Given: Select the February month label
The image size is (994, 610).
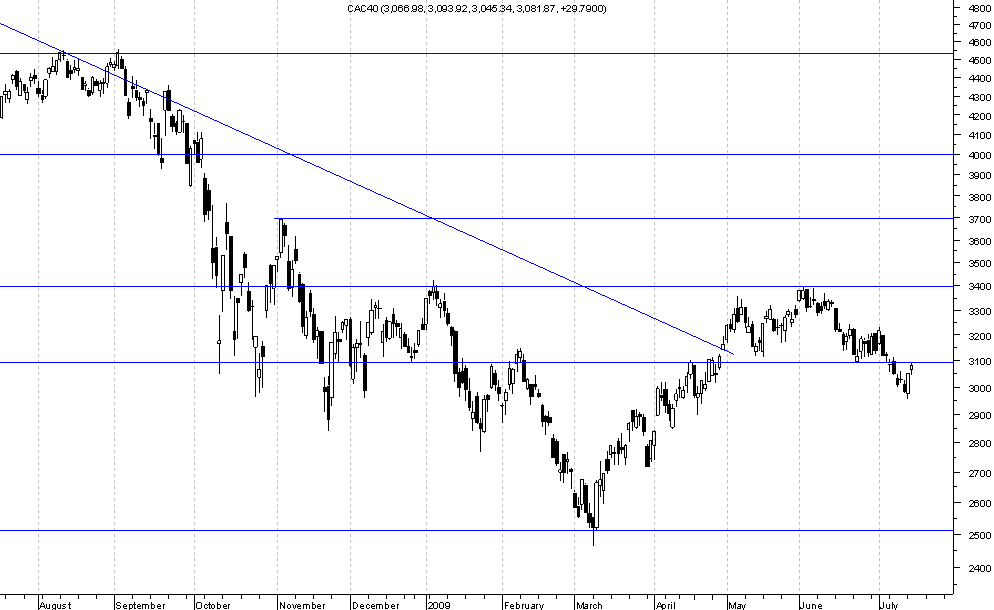Looking at the screenshot, I should (x=524, y=605).
